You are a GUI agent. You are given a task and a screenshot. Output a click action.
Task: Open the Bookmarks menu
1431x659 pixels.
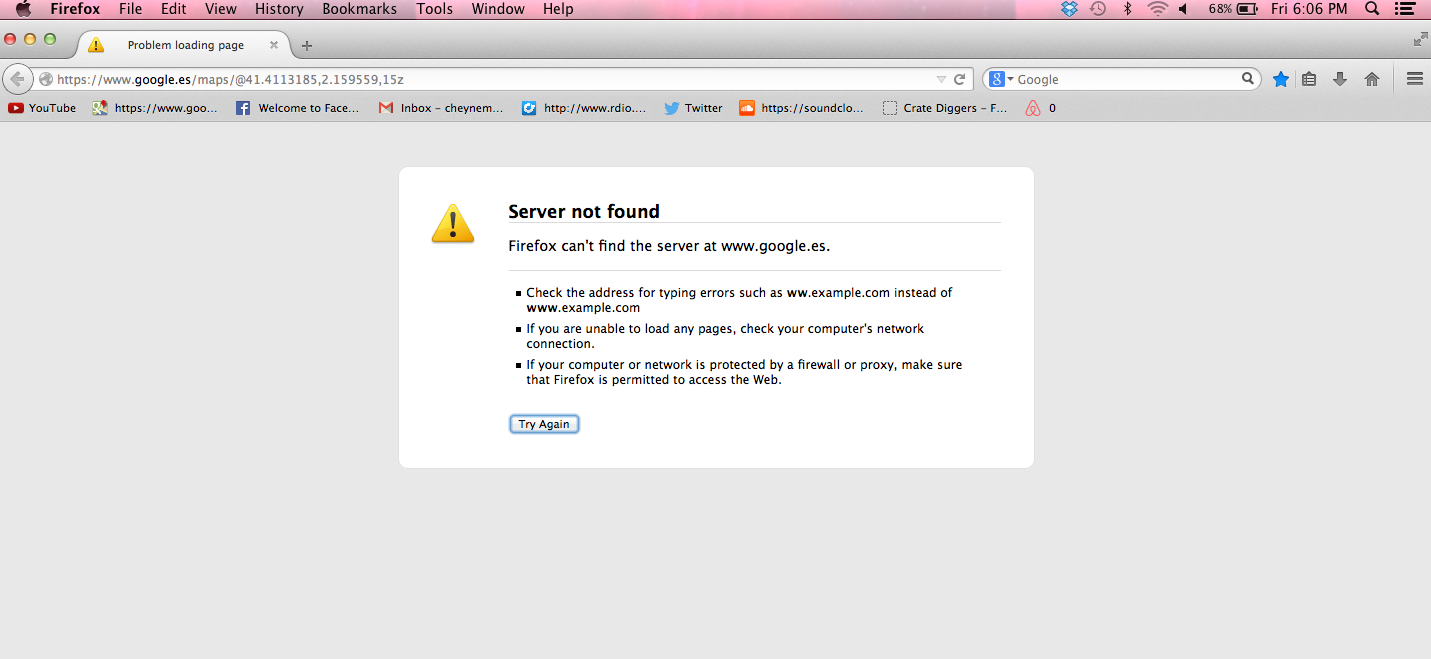[x=359, y=9]
